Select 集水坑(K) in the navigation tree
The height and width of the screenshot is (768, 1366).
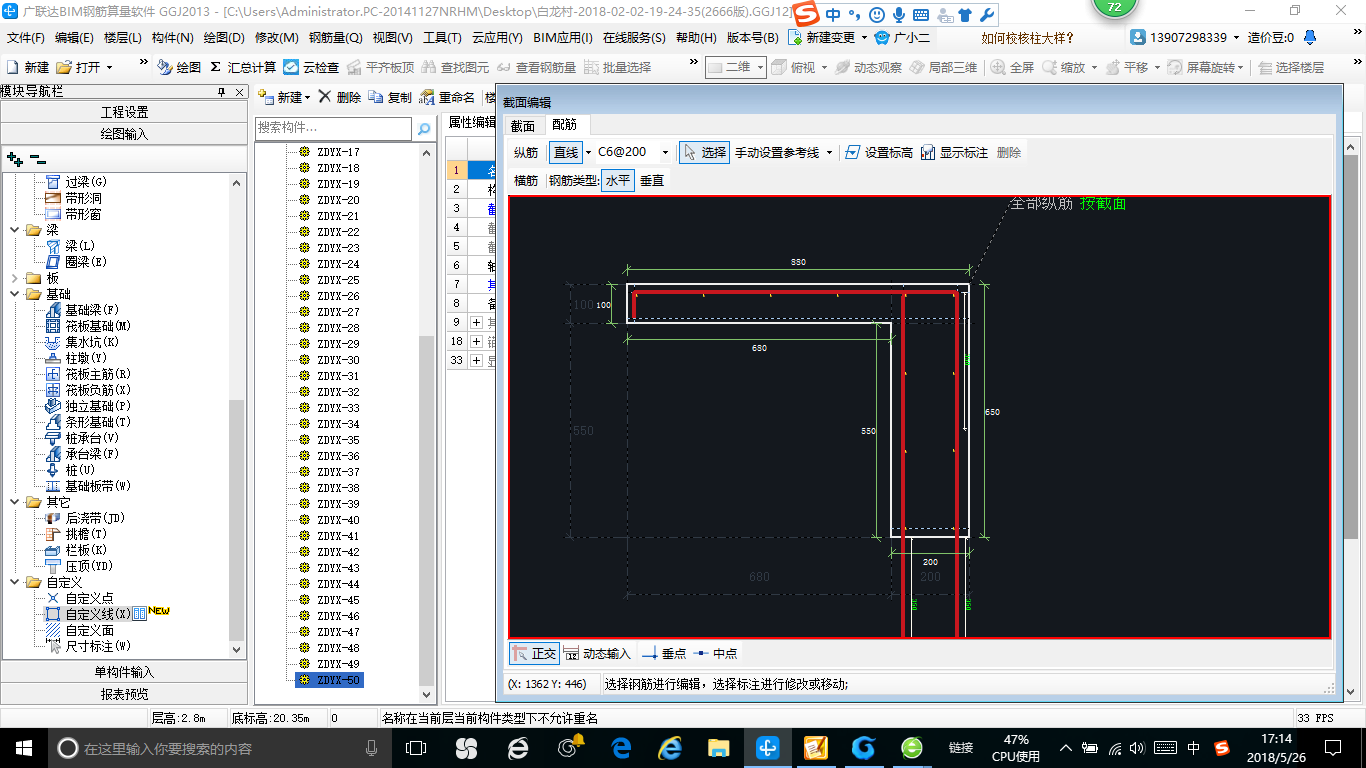pyautogui.click(x=92, y=342)
